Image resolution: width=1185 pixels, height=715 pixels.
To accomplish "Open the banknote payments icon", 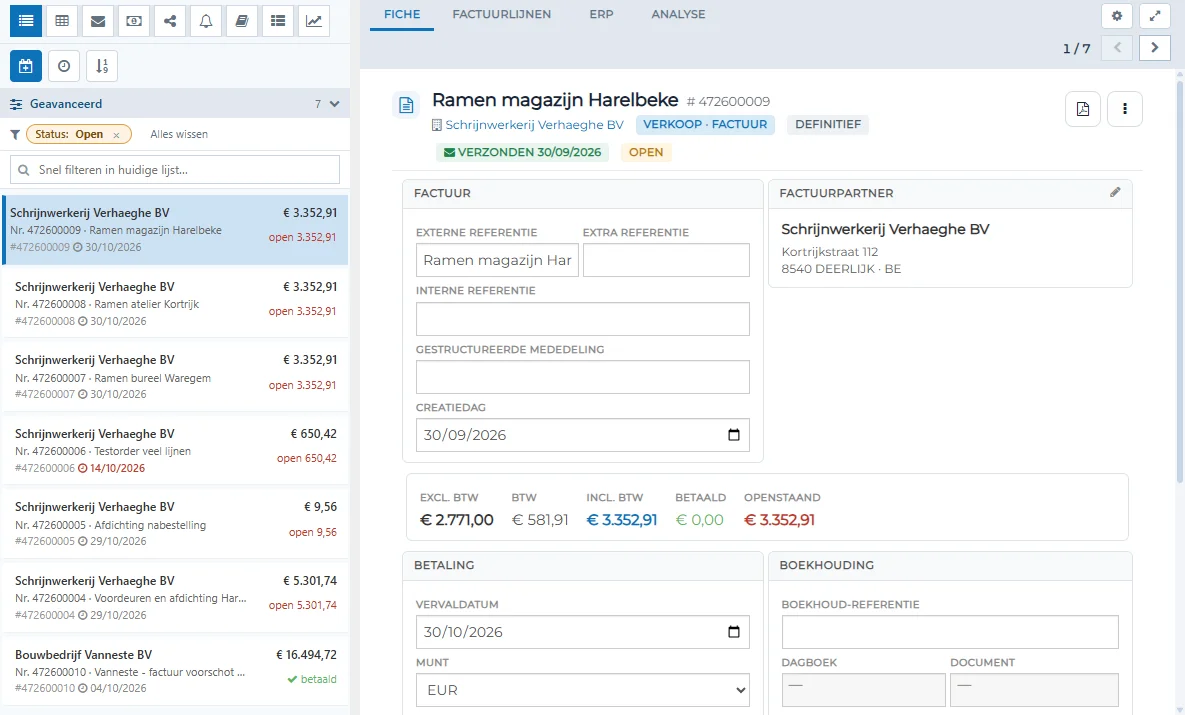I will pyautogui.click(x=134, y=21).
